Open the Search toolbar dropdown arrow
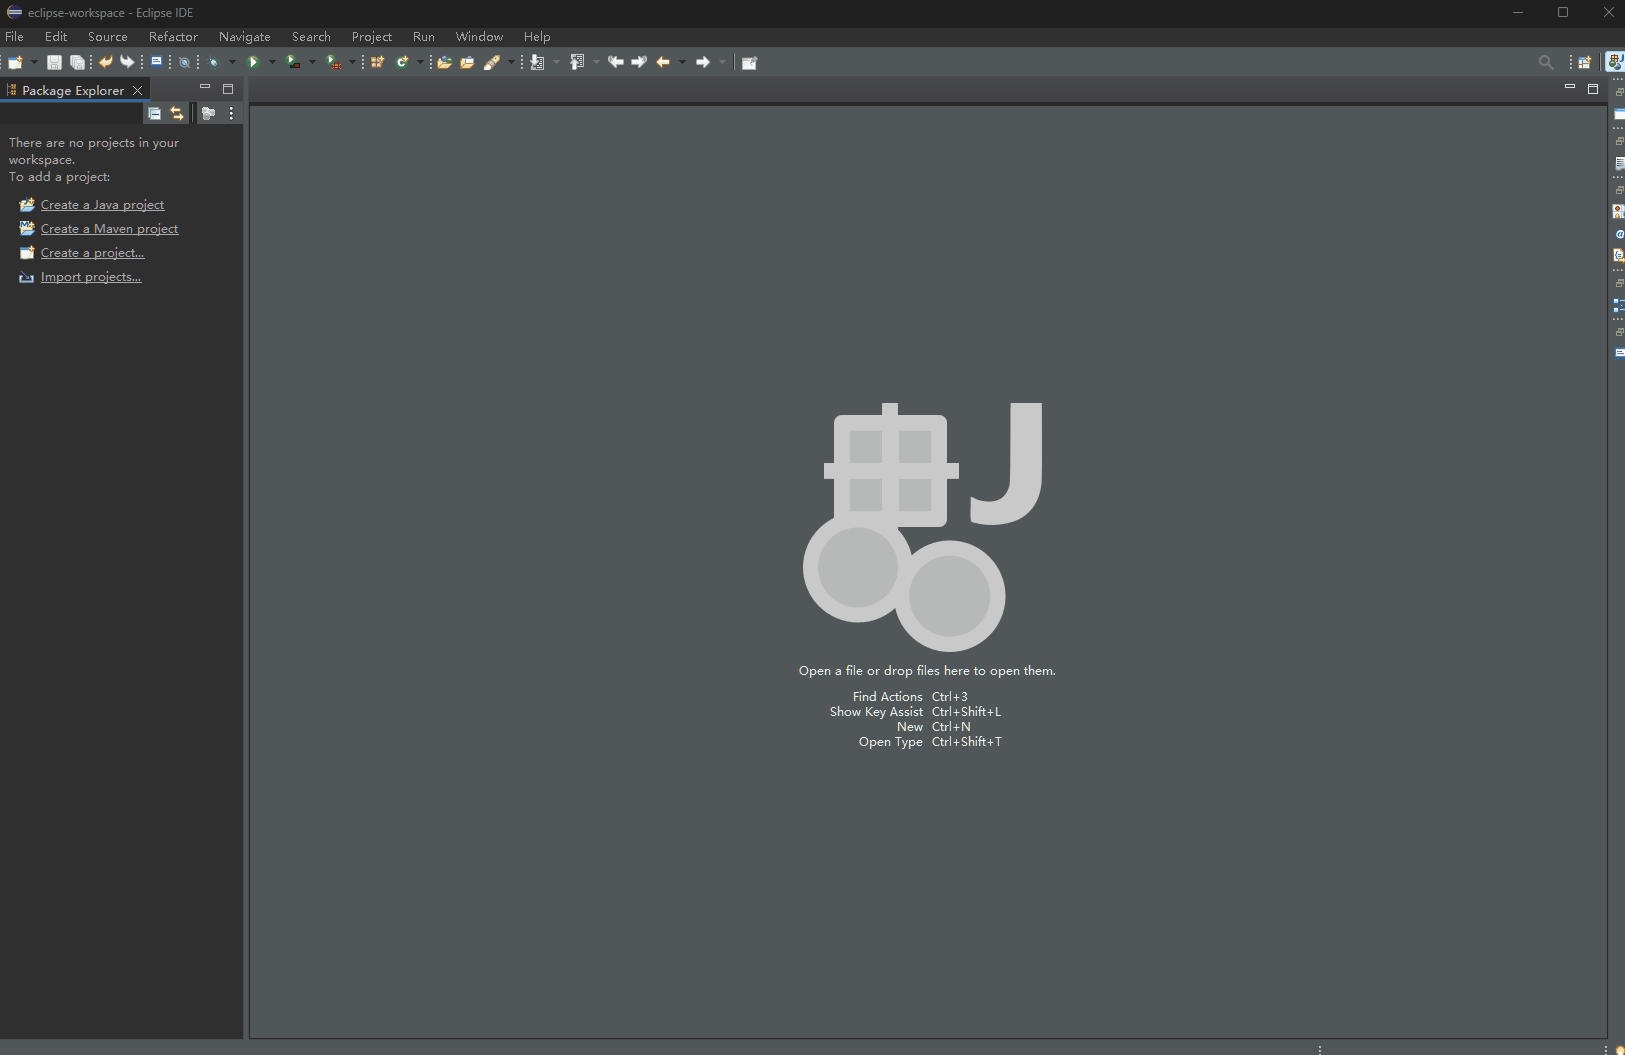This screenshot has height=1055, width=1625. (511, 62)
